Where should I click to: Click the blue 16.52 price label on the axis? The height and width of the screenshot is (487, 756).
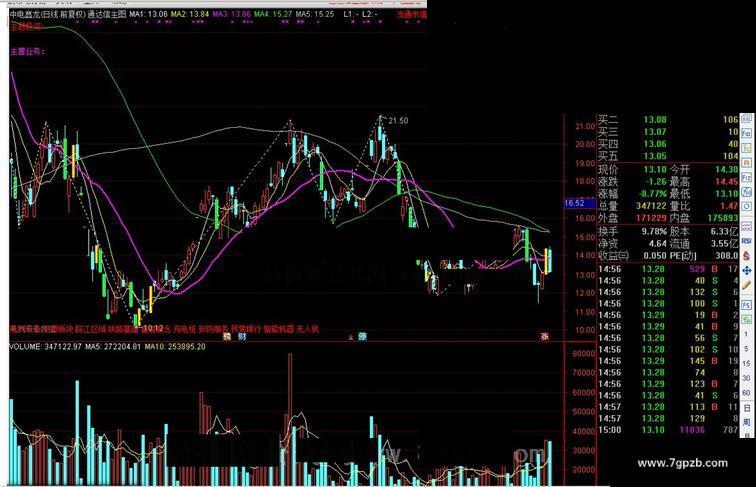pos(580,203)
